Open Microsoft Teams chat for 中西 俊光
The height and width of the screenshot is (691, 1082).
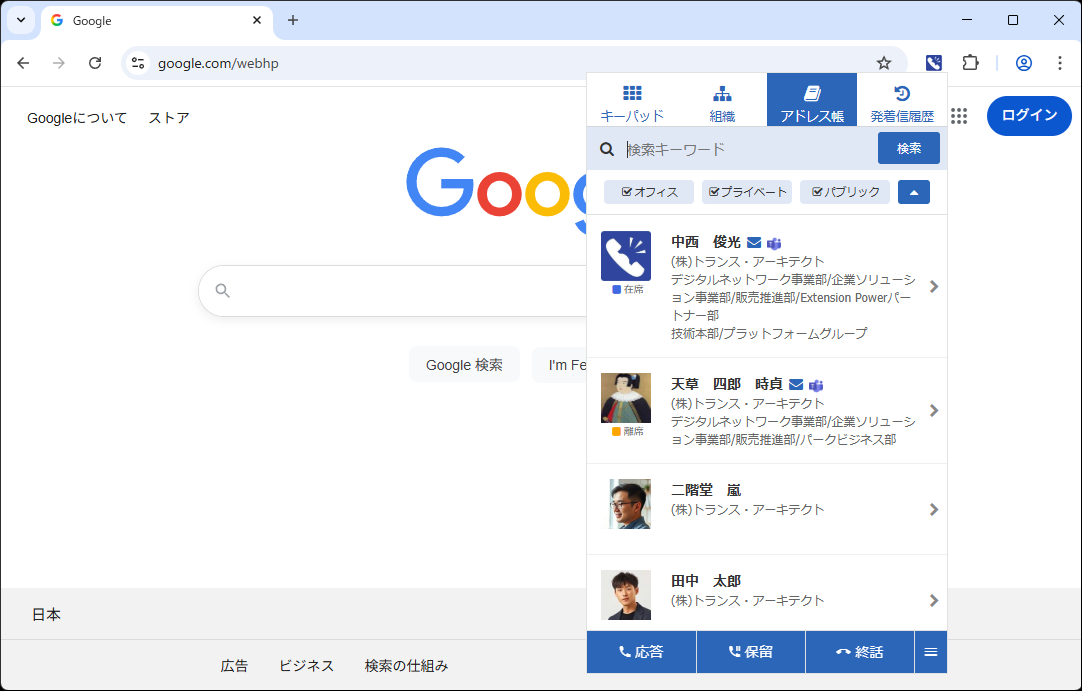772,242
